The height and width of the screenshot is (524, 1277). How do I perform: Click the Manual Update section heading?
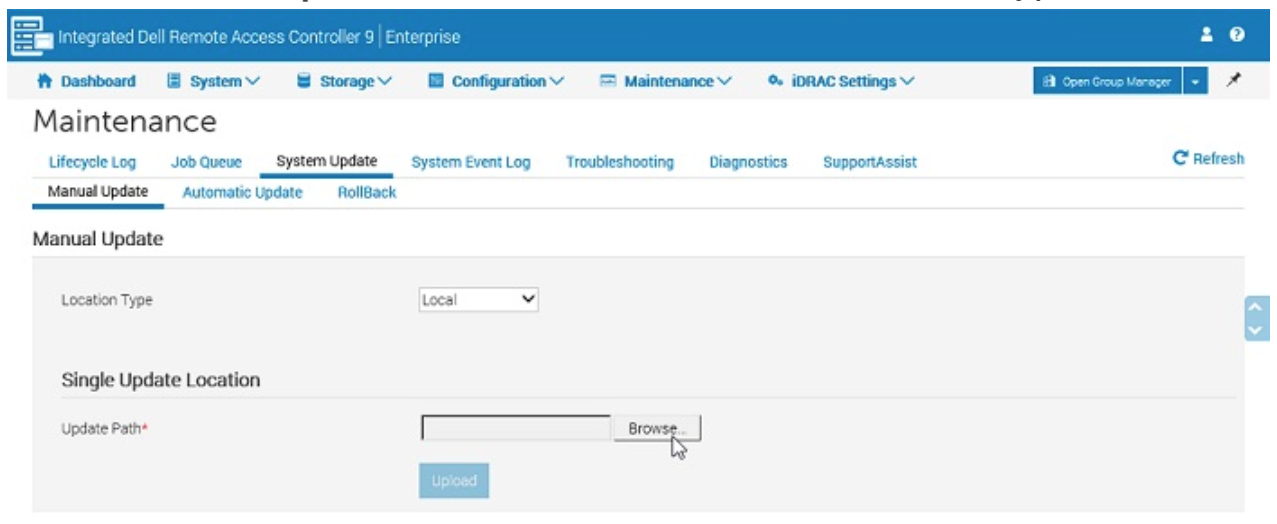click(x=98, y=239)
